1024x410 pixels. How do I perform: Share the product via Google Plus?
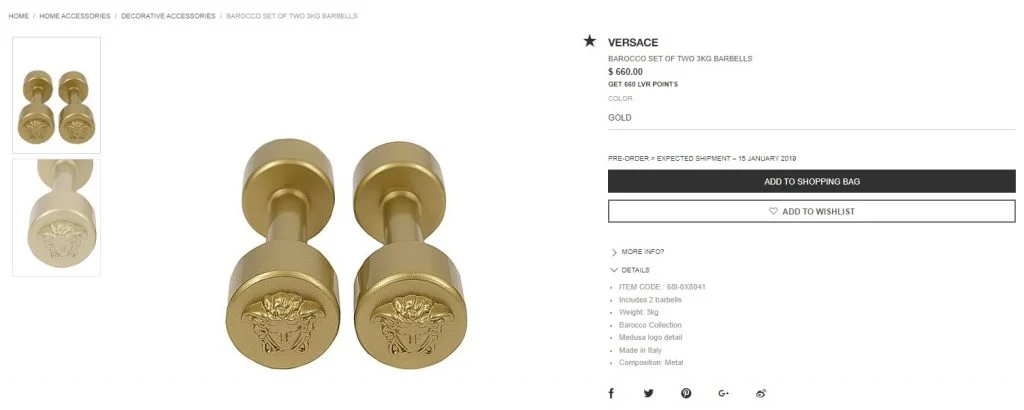(x=723, y=393)
